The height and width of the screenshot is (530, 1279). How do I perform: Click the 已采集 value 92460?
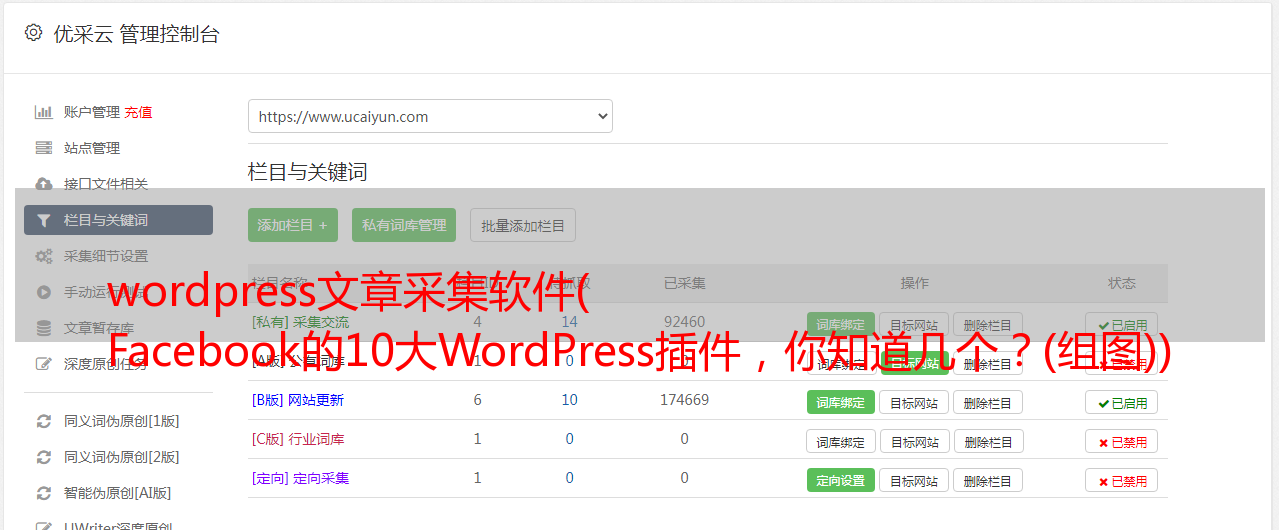(684, 322)
